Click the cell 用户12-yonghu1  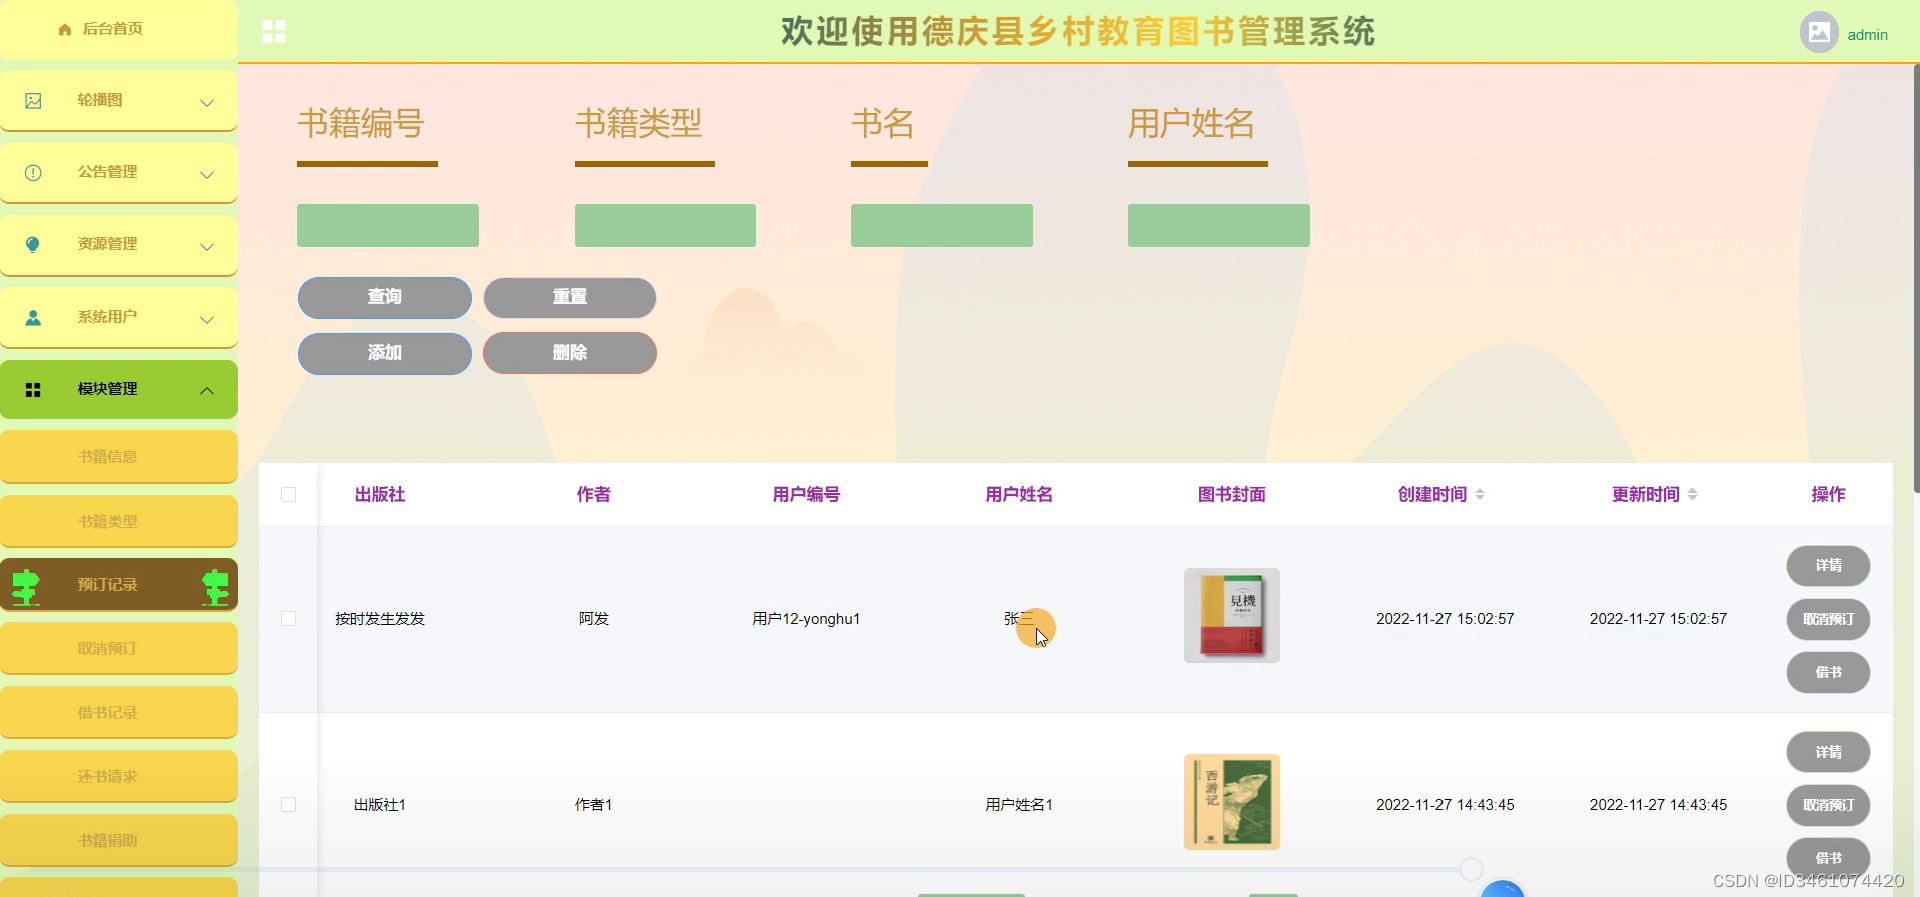point(806,619)
